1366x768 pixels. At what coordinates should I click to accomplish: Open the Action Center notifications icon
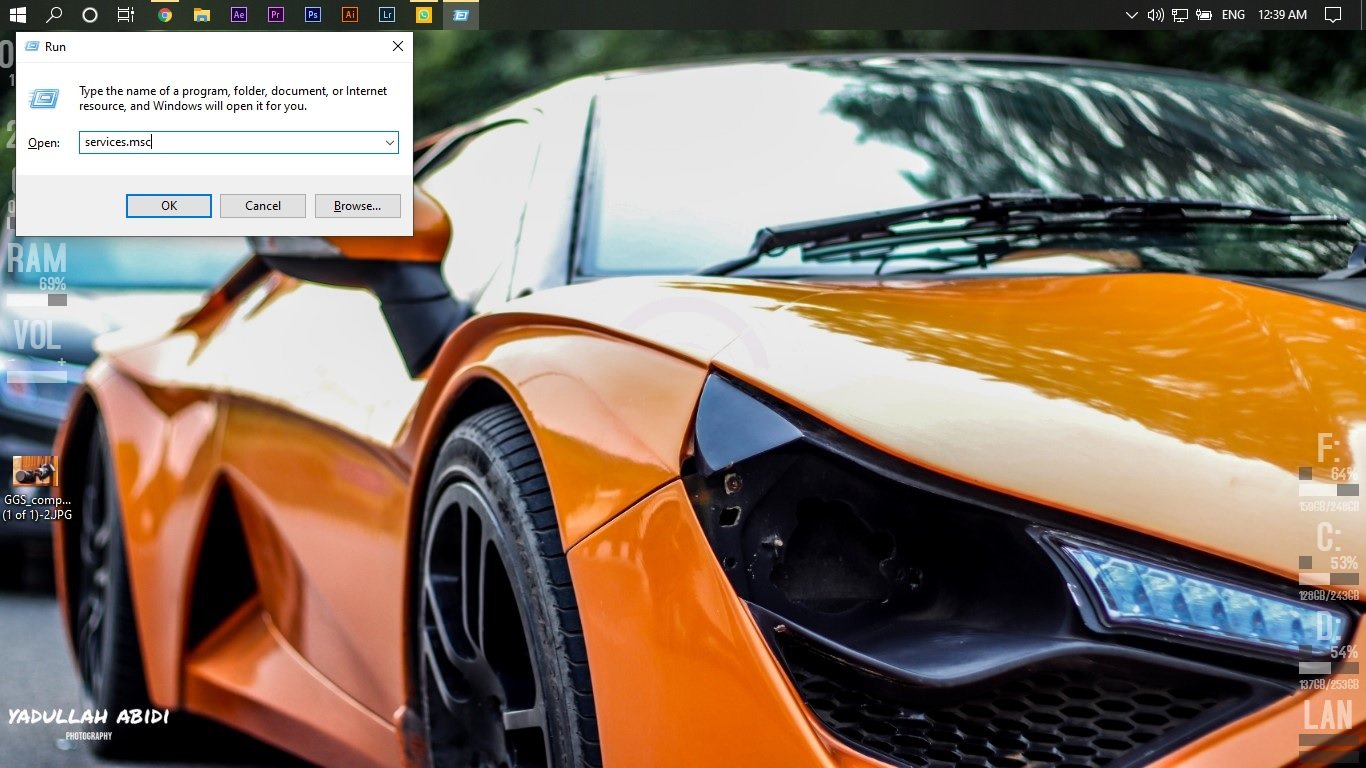pyautogui.click(x=1332, y=15)
